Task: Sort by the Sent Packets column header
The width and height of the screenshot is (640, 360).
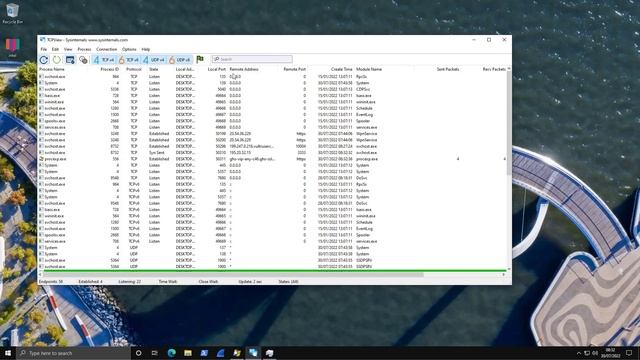Action: click(x=448, y=69)
